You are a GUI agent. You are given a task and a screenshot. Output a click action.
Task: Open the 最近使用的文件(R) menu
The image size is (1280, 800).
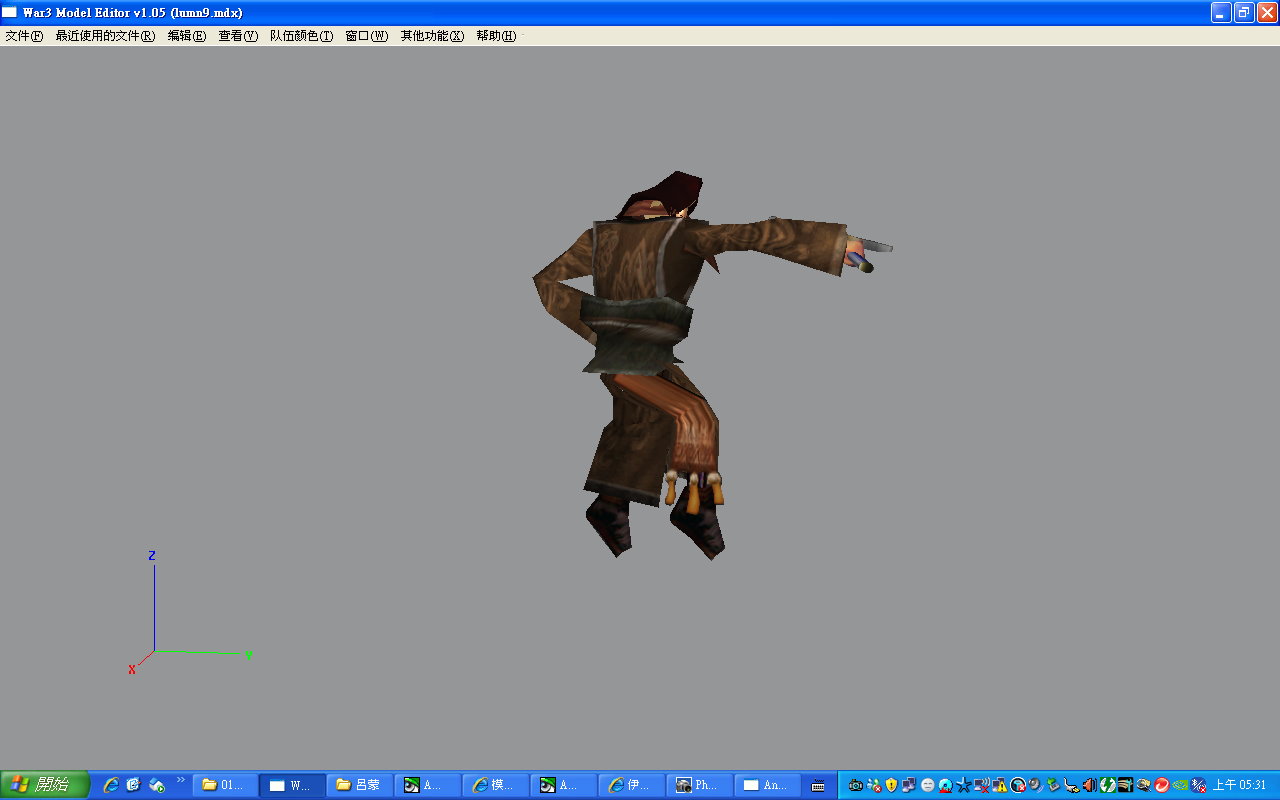[105, 36]
